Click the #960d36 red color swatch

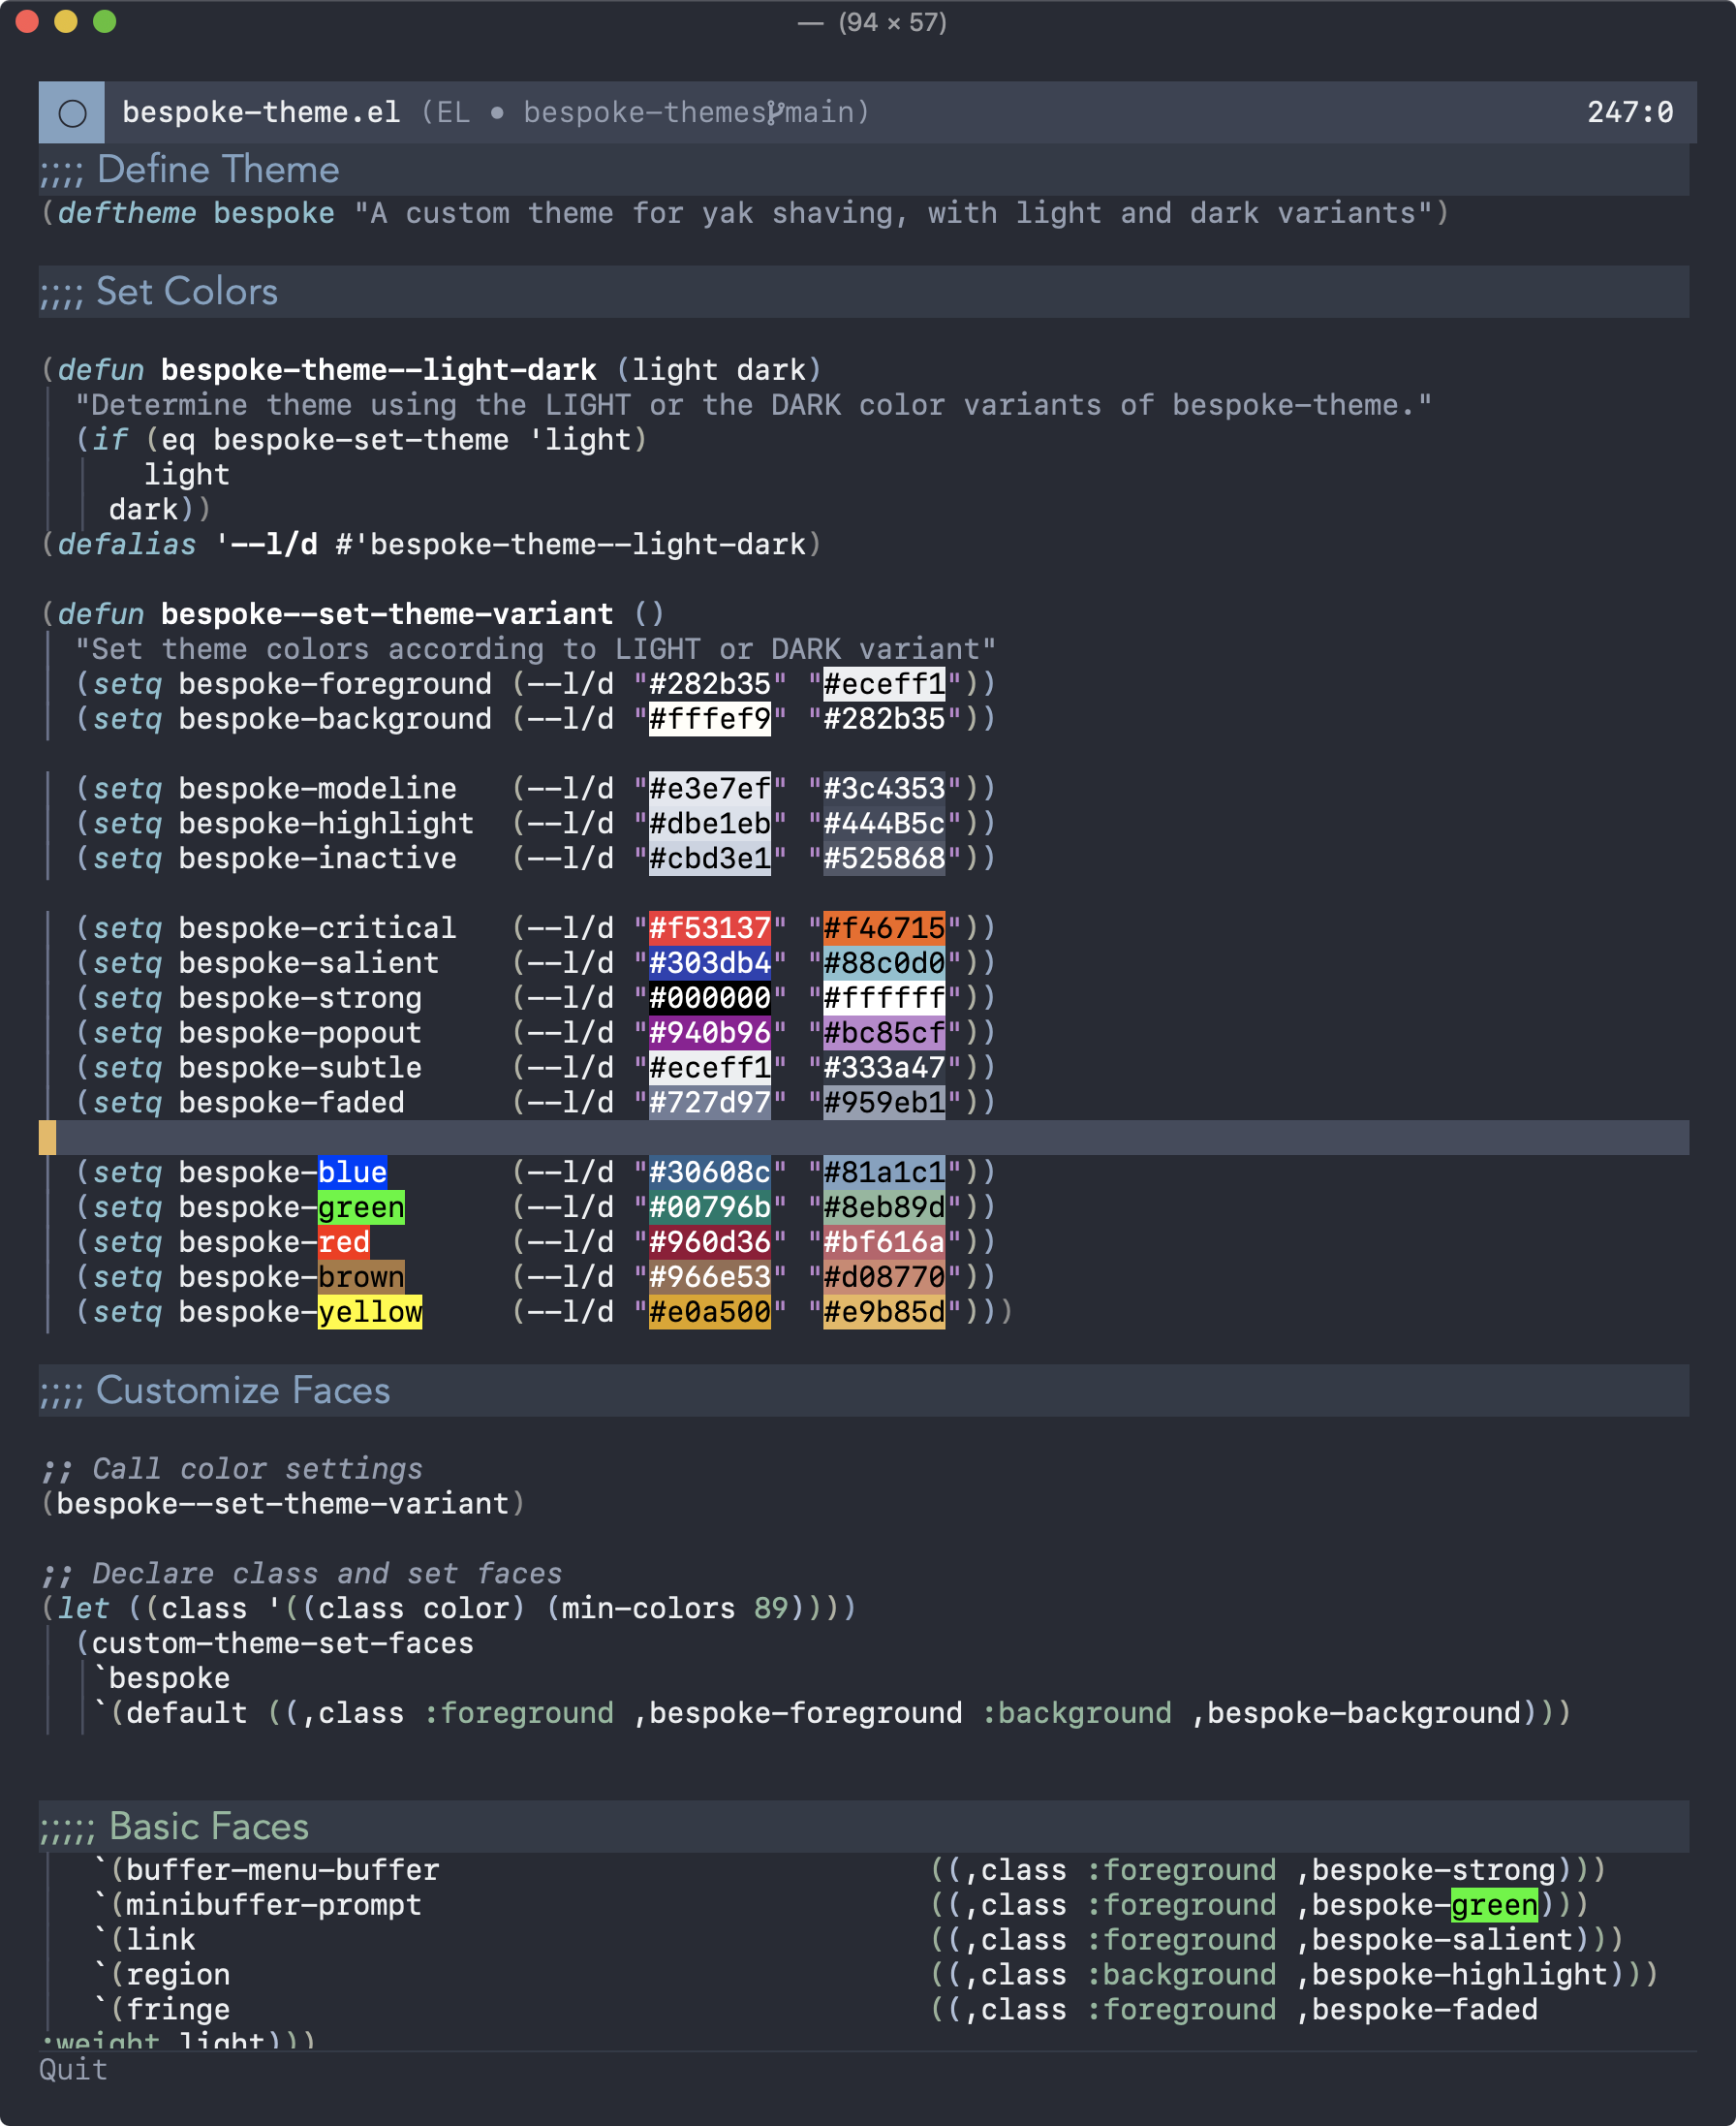point(710,1242)
